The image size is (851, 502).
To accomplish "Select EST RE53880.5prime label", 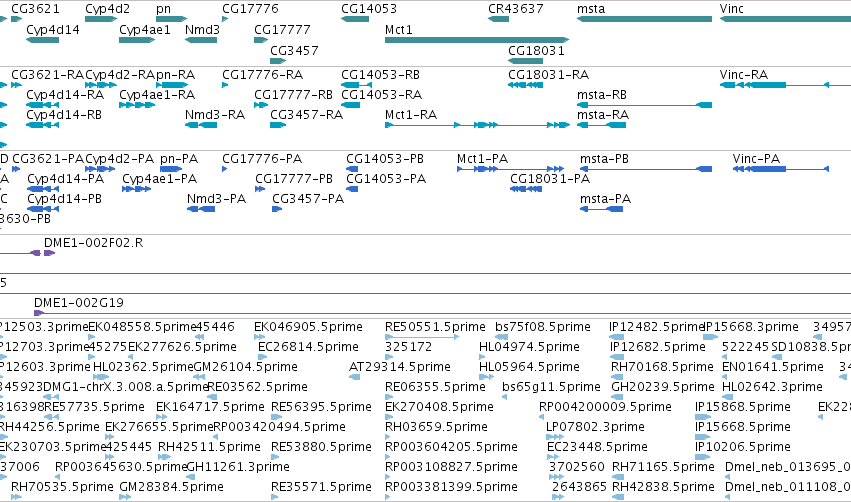I will pyautogui.click(x=321, y=448).
